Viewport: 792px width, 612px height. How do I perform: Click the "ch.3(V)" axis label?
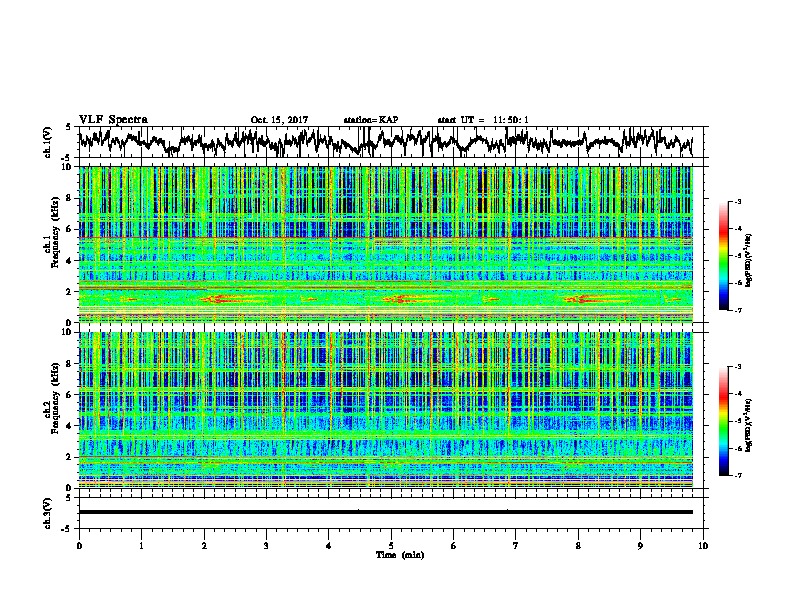[47, 513]
